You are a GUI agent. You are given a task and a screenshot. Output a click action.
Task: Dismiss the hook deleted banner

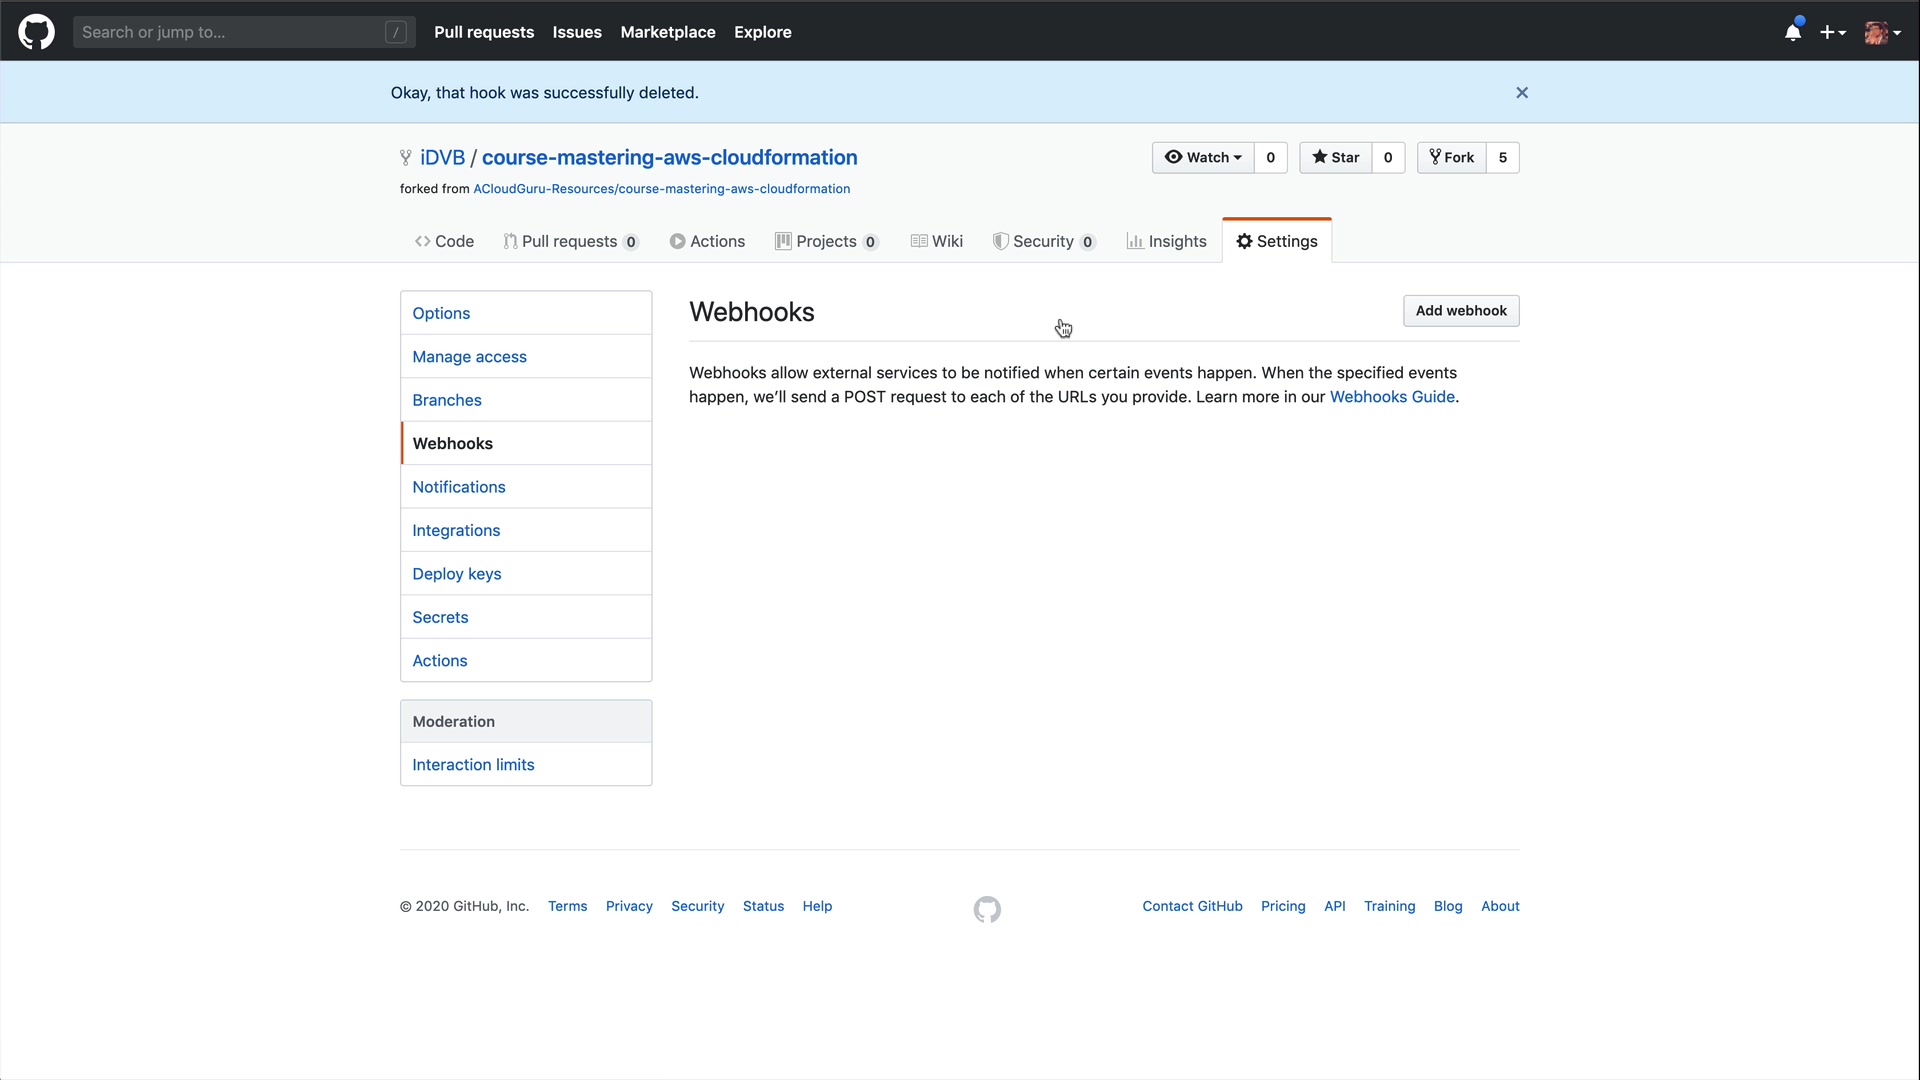tap(1522, 93)
